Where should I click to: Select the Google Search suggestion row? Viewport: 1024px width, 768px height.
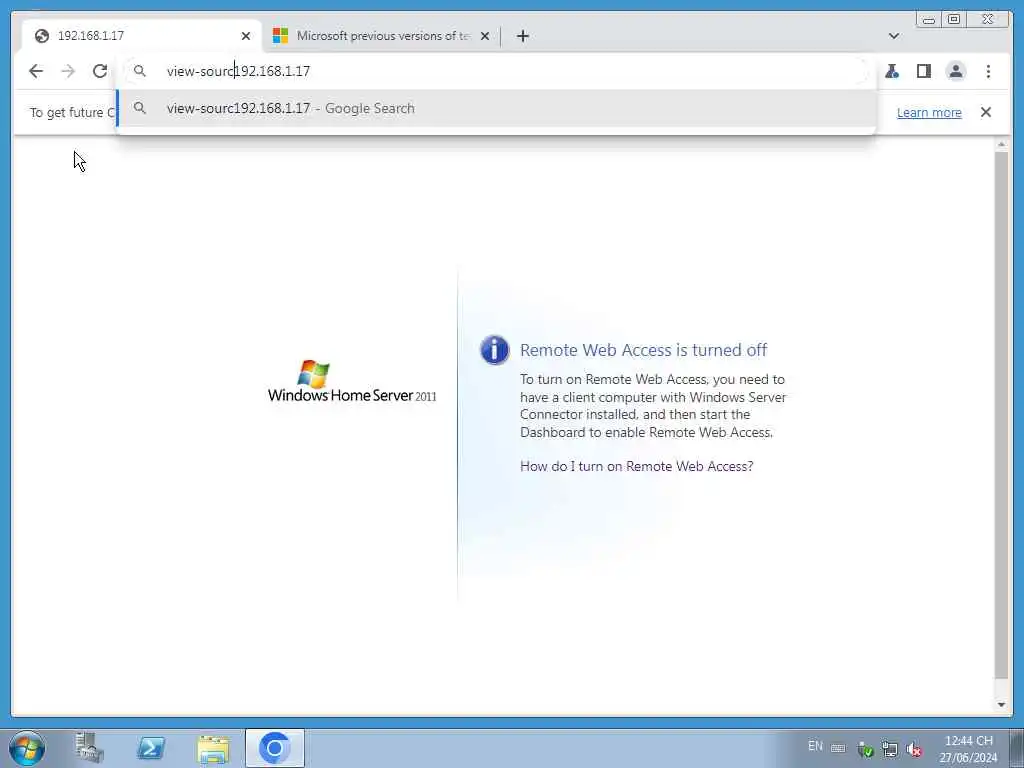coord(496,108)
